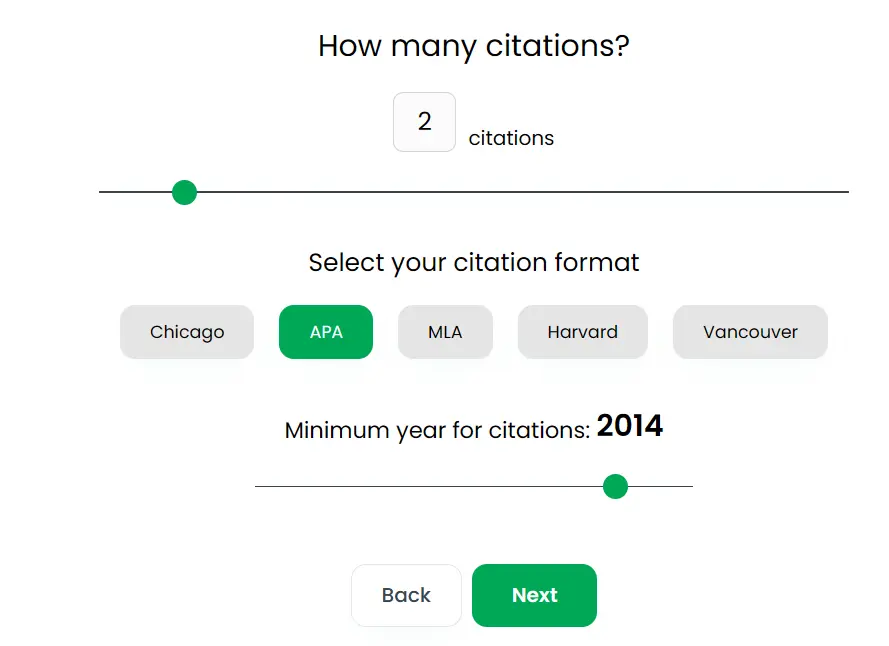Click the "How many citations?" heading
Viewport: 889px width, 646px height.
pos(474,46)
